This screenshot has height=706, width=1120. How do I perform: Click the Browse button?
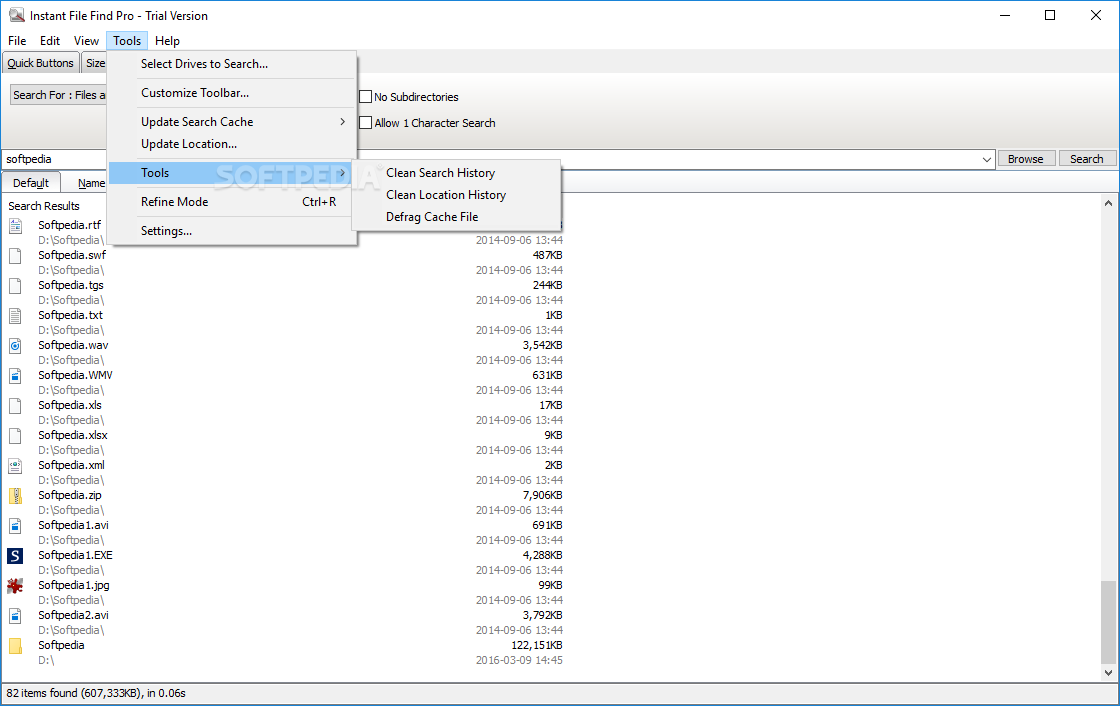coord(1026,159)
